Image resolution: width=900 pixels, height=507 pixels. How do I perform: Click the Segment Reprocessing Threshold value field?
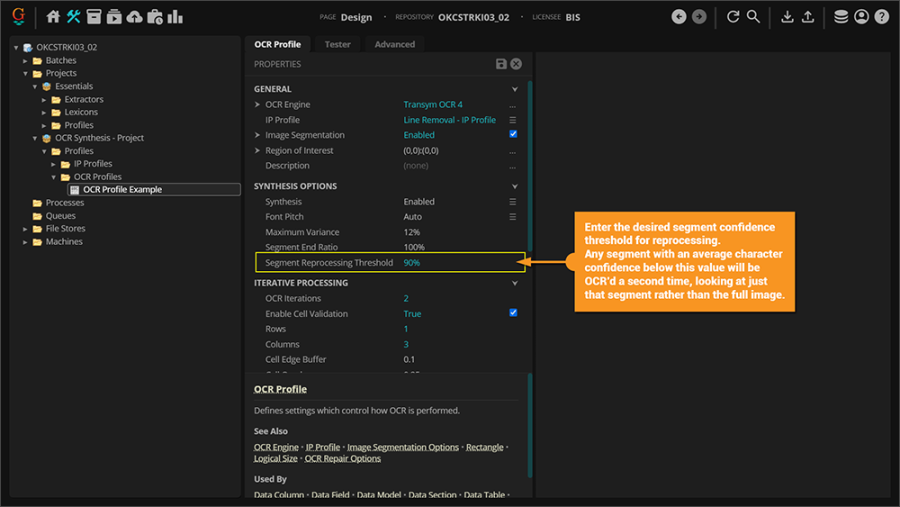(412, 263)
